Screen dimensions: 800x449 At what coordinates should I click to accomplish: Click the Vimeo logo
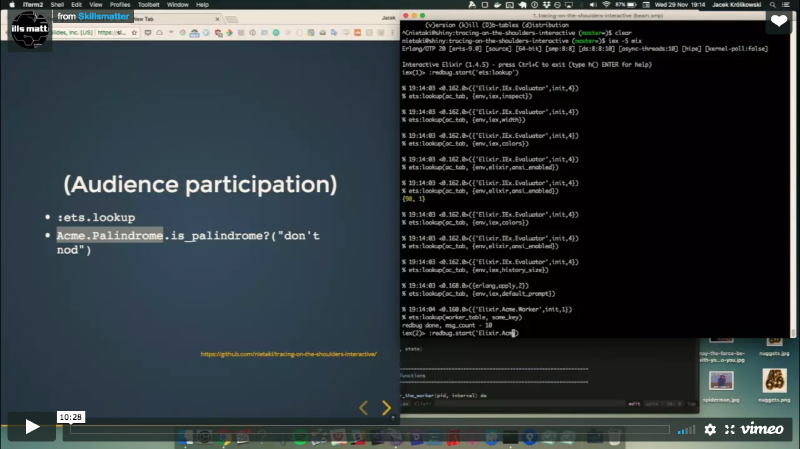[x=763, y=429]
